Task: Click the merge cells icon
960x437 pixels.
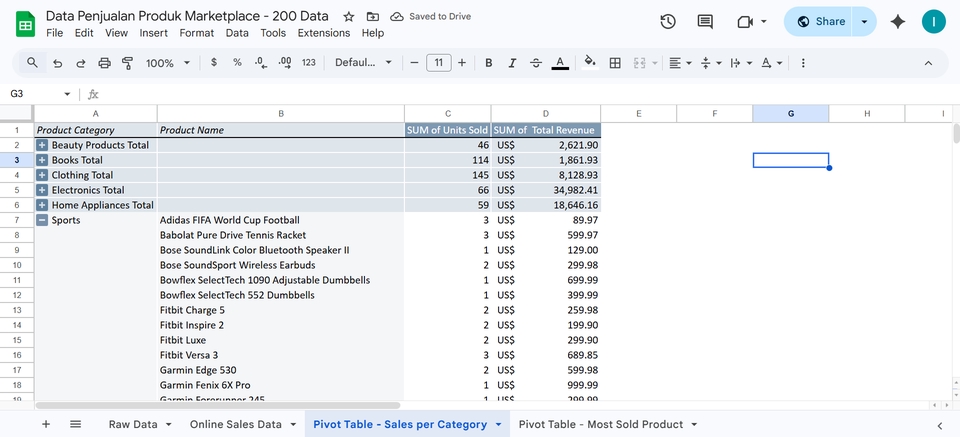Action: pyautogui.click(x=640, y=62)
